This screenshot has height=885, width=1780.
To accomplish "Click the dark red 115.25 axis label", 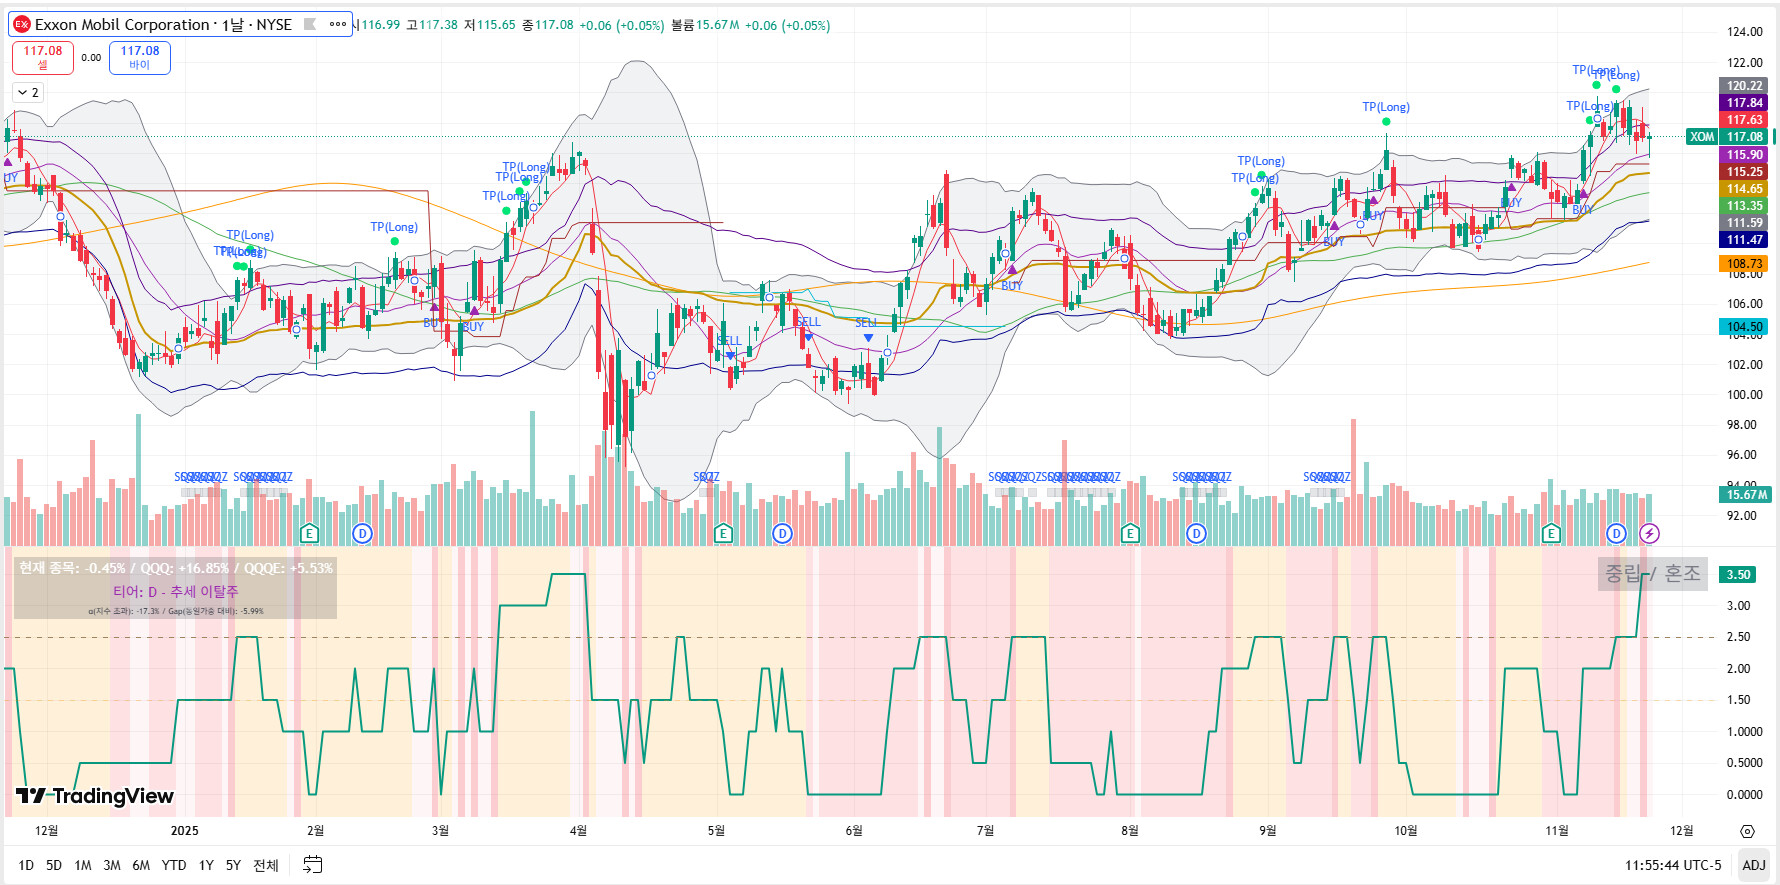I will click(x=1744, y=172).
